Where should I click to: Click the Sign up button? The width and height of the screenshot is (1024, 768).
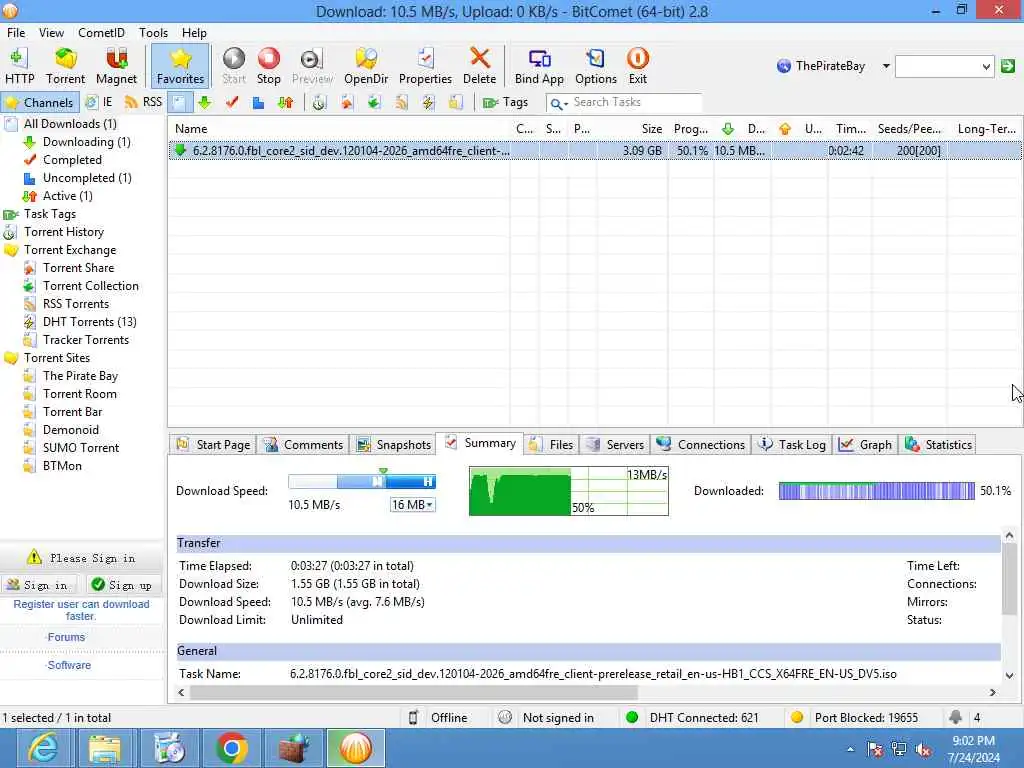[x=124, y=585]
